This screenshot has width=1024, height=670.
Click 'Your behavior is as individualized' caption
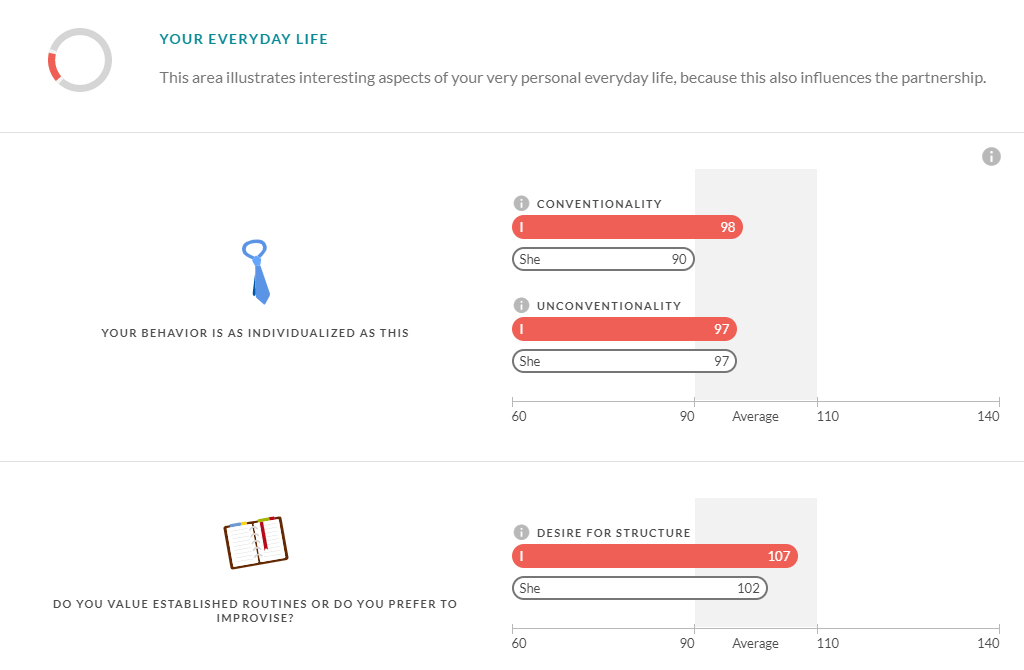(x=255, y=333)
